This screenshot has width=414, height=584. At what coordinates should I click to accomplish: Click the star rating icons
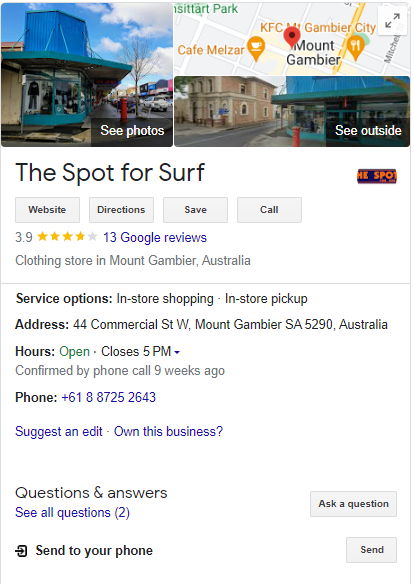(x=67, y=237)
